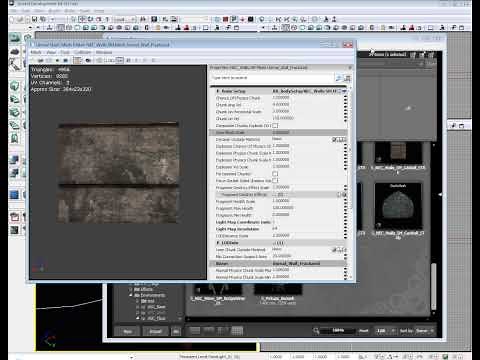The image size is (480, 360).
Task: Select the dark blob mode icon below Camera mode
Action: [15, 52]
